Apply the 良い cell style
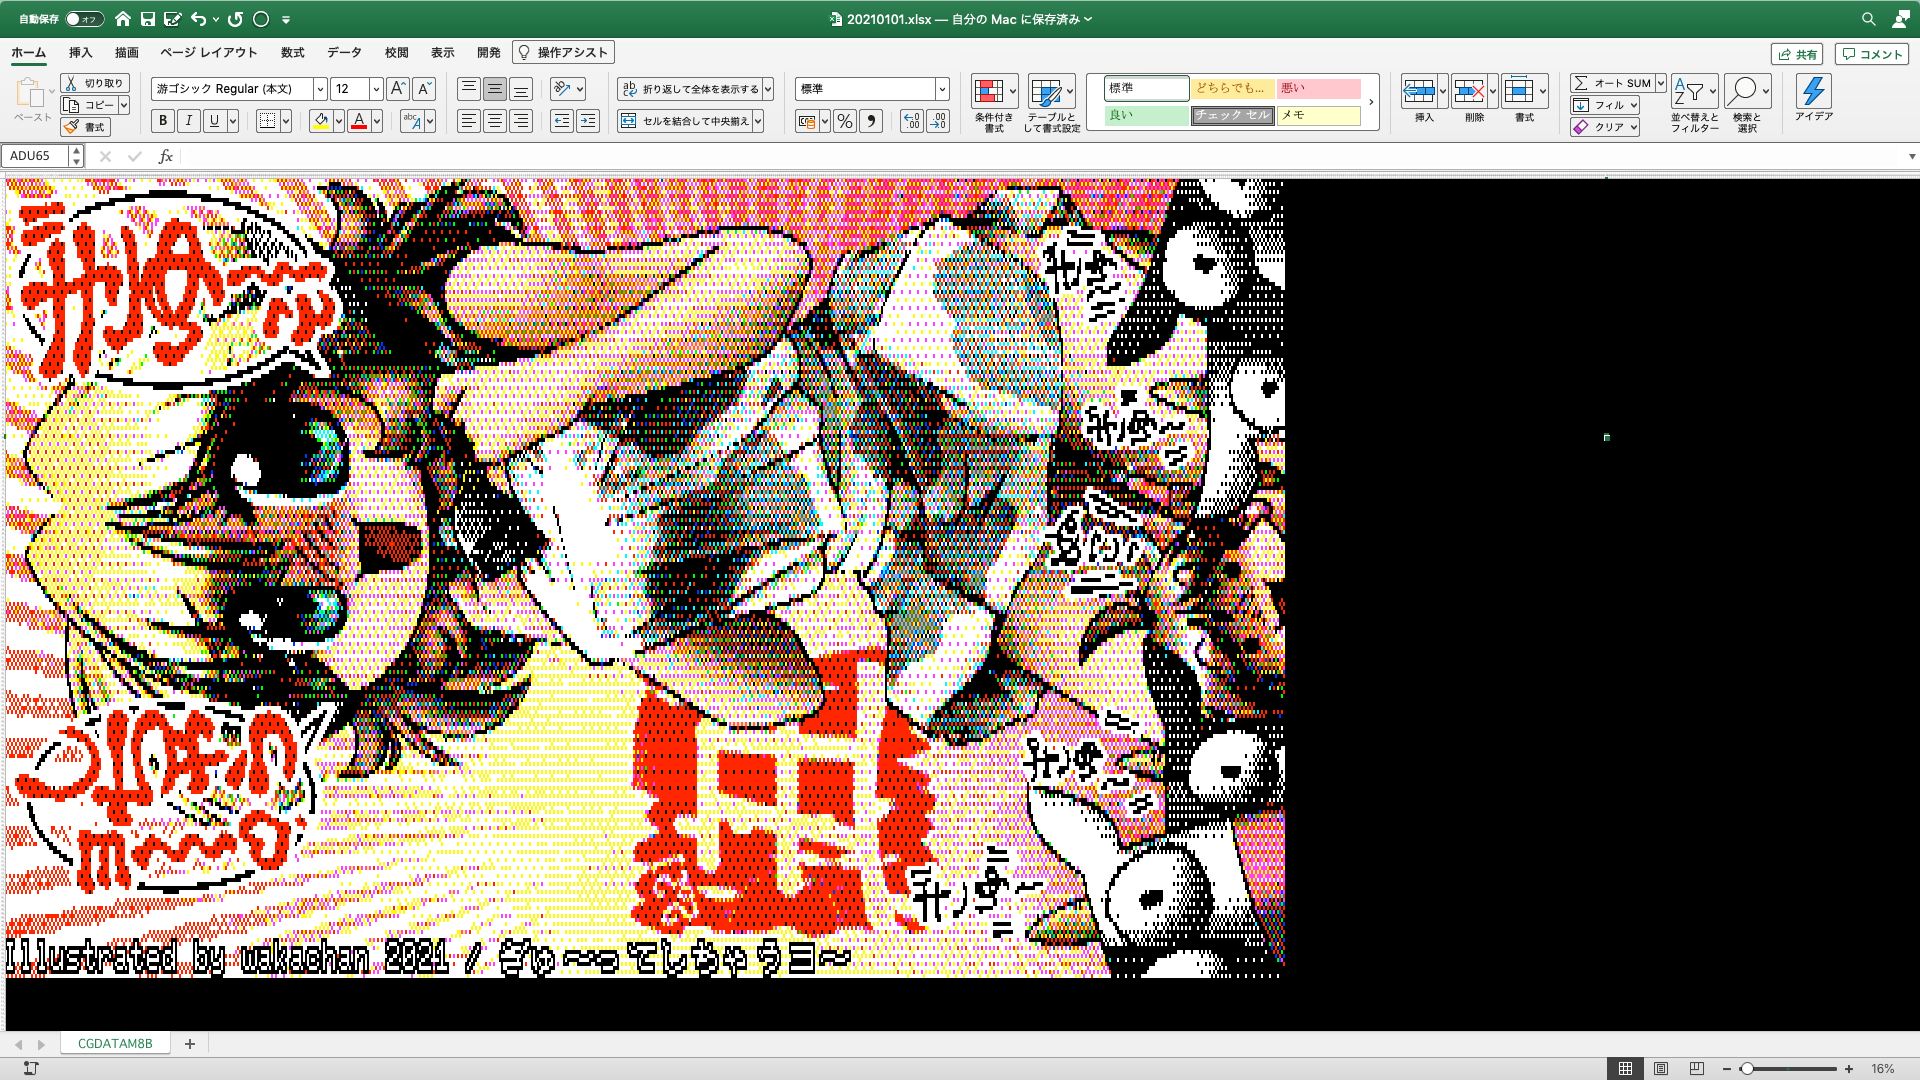Screen dimensions: 1920x1080 coord(1146,115)
